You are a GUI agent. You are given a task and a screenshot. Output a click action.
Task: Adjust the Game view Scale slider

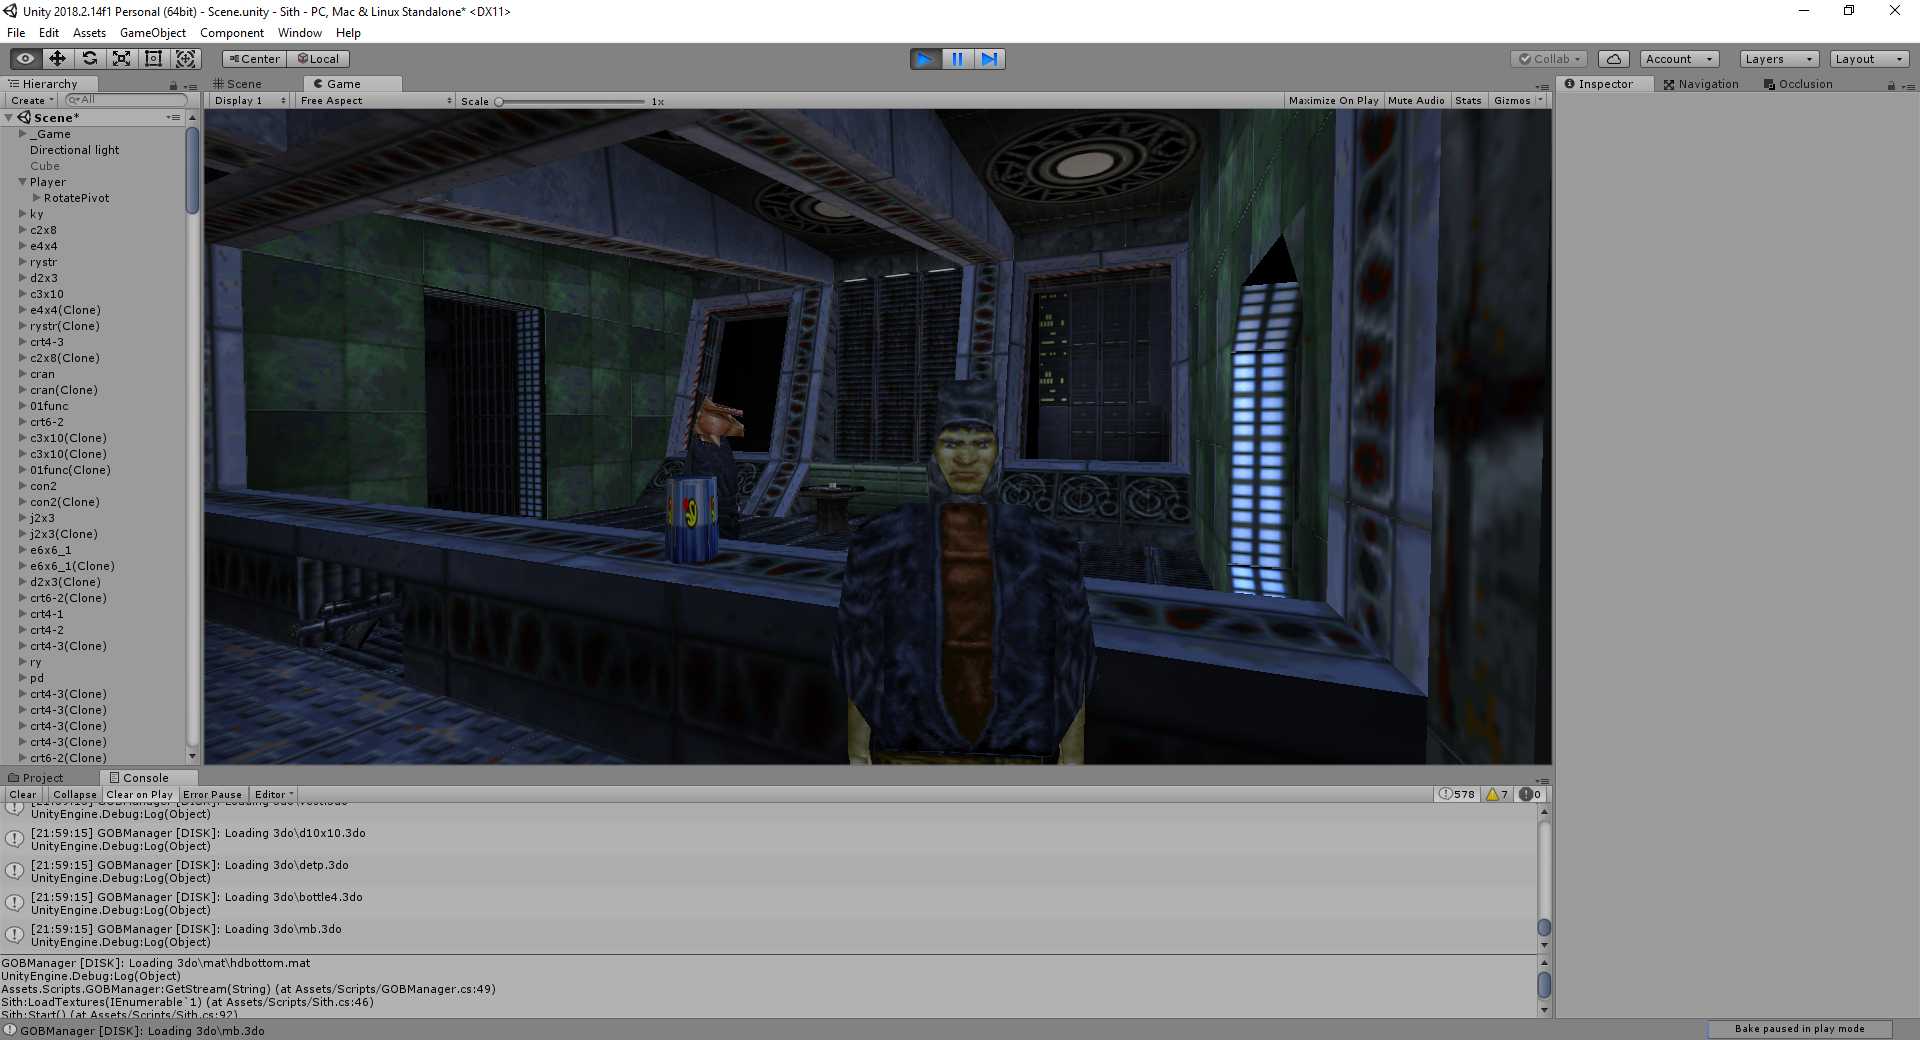pos(570,101)
